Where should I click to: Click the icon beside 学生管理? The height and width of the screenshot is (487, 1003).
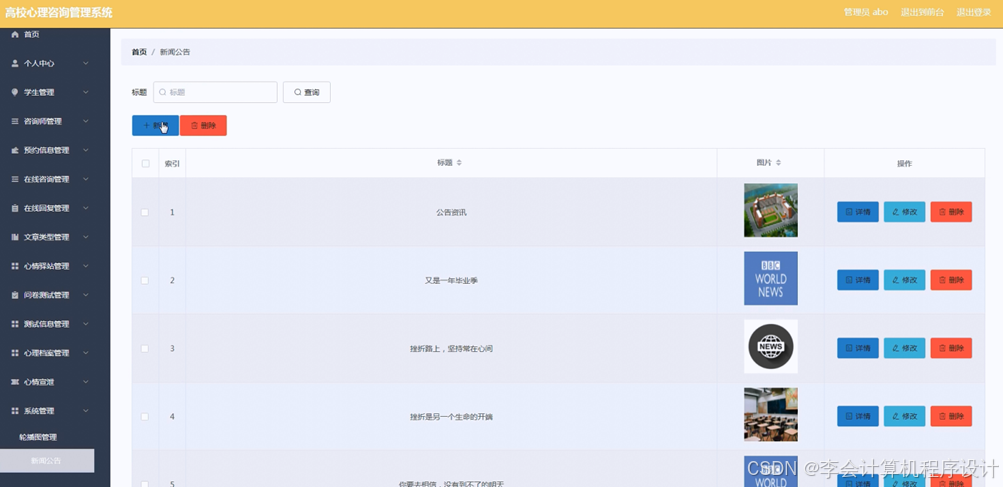[x=15, y=92]
